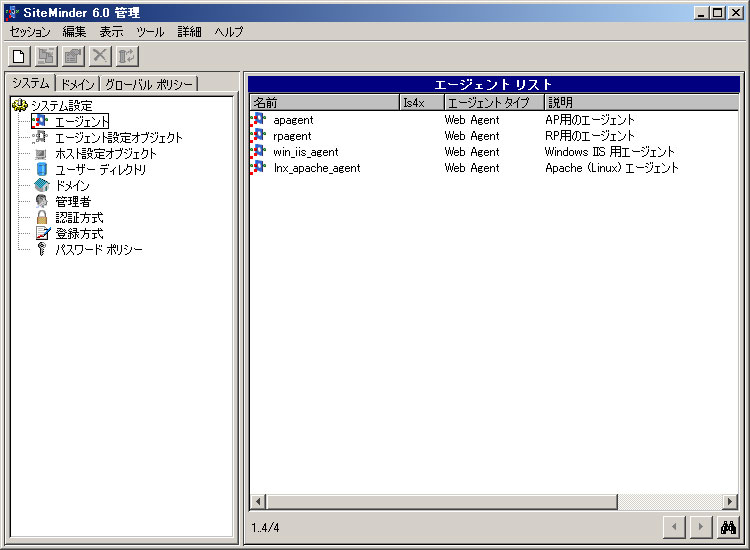Viewport: 750px width, 550px height.
Task: Click the ユーザー ディレクトリ database icon
Action: point(42,169)
